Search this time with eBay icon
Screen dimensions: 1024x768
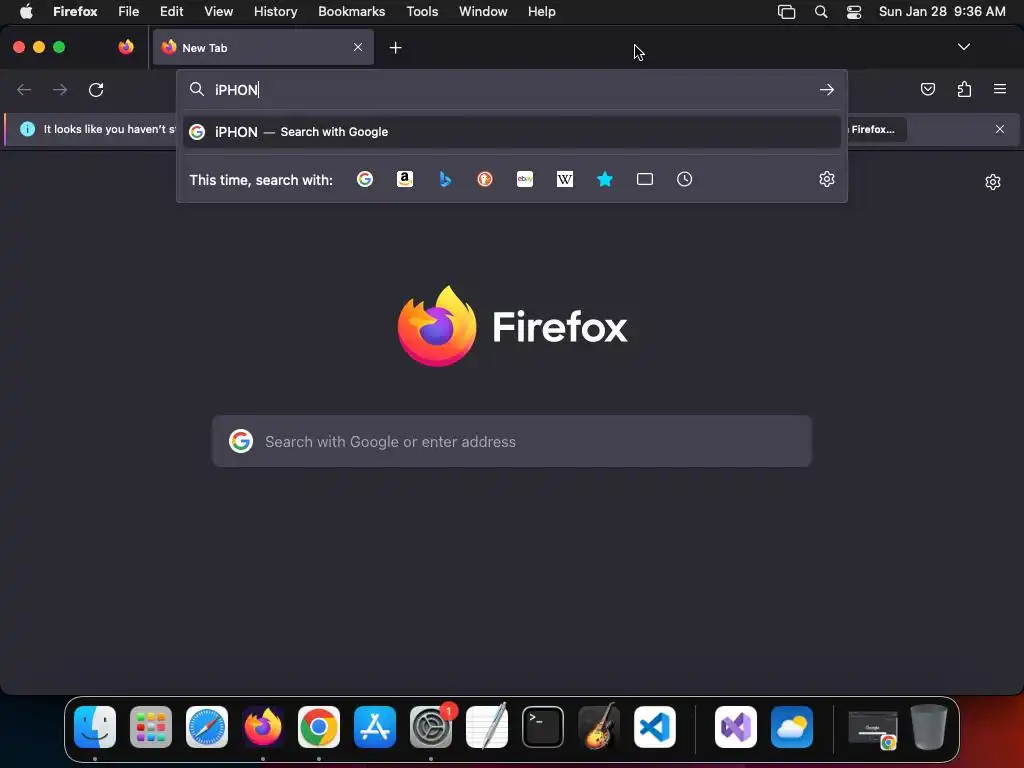pyautogui.click(x=525, y=179)
